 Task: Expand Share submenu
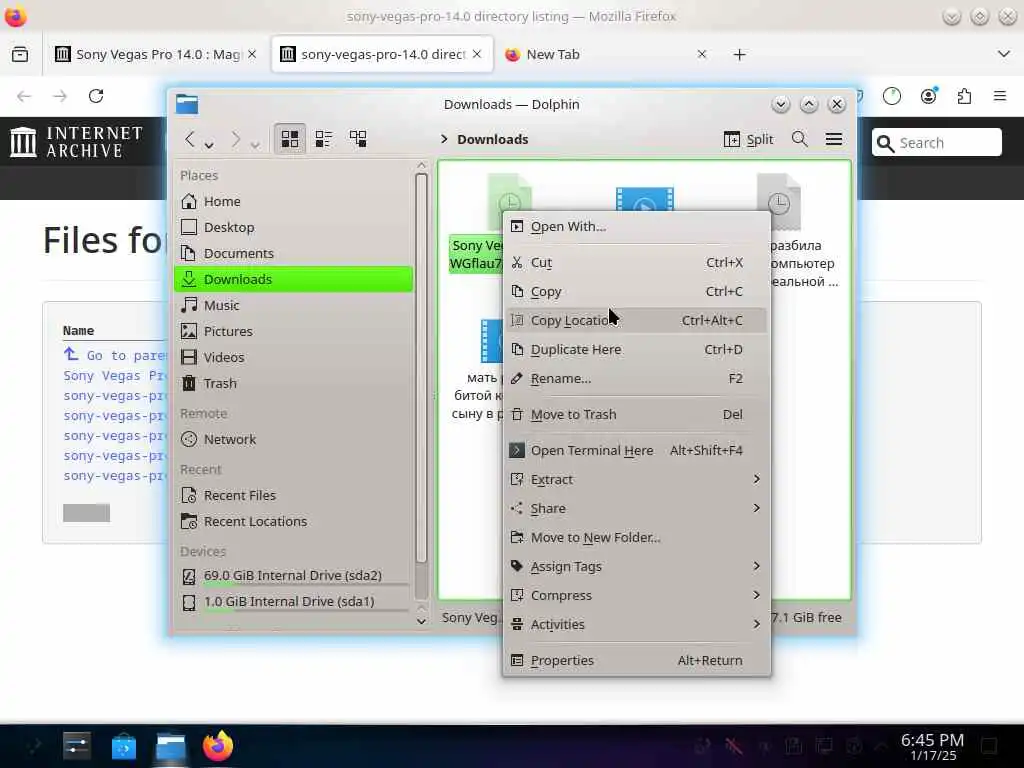(x=637, y=508)
